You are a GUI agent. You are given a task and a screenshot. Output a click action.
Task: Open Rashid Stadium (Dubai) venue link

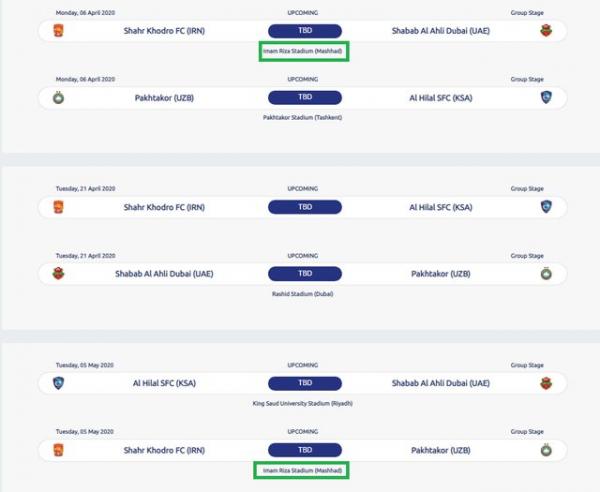tap(304, 293)
